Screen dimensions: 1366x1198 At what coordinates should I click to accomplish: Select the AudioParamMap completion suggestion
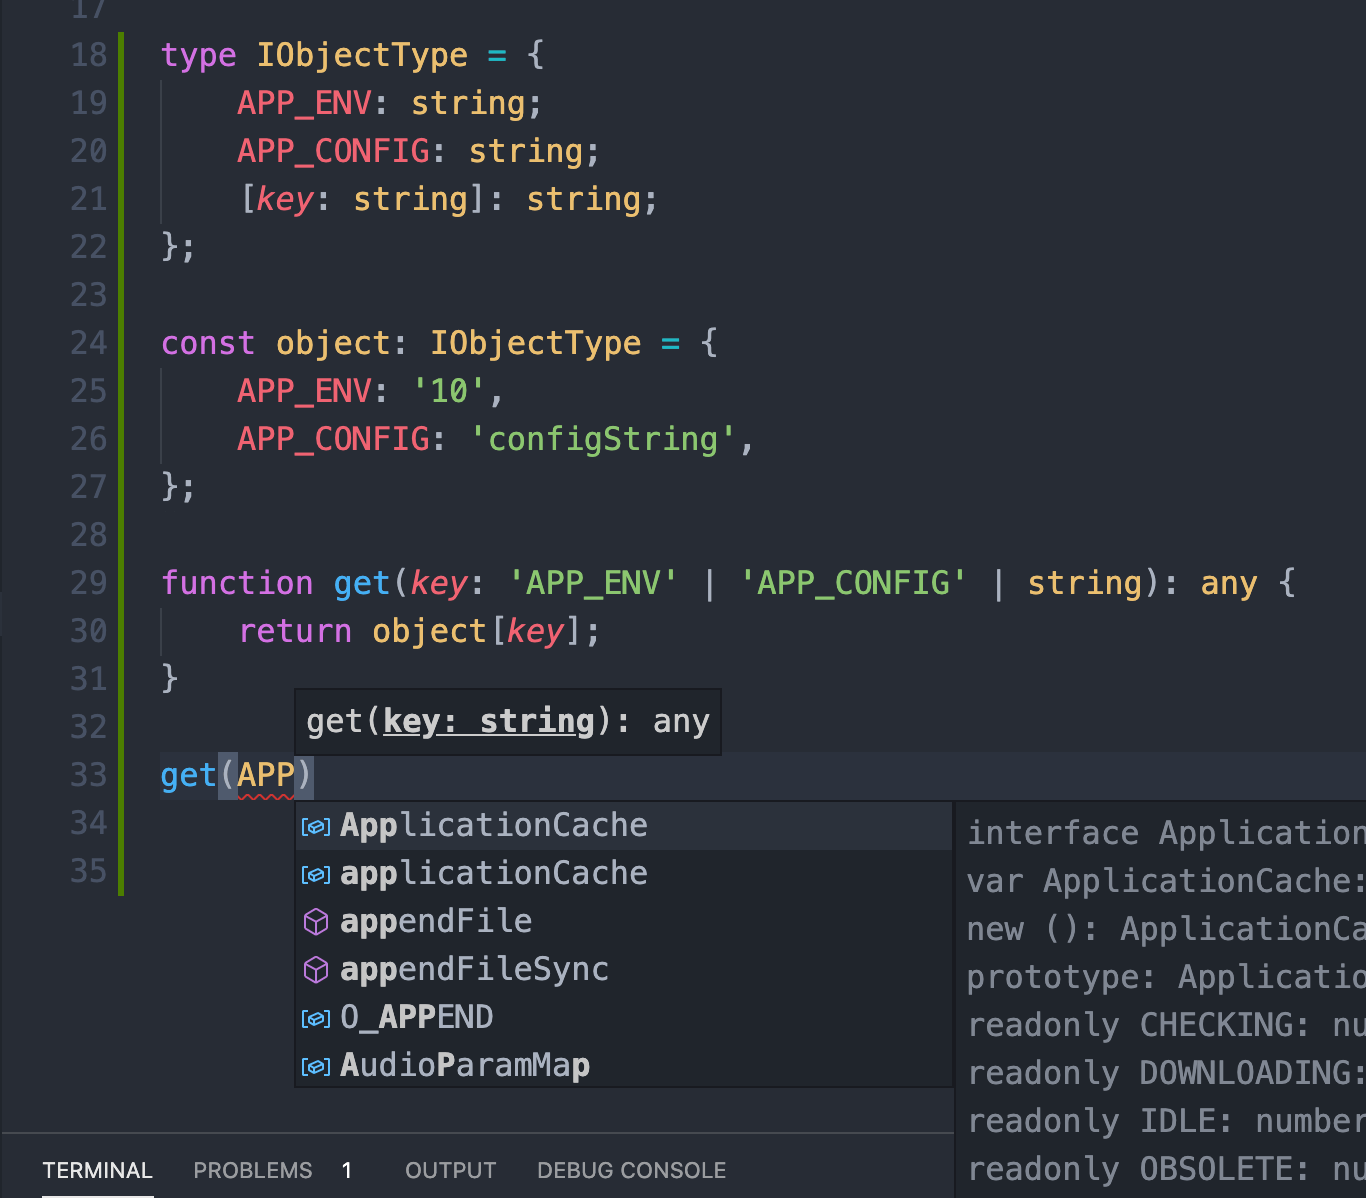(465, 1065)
